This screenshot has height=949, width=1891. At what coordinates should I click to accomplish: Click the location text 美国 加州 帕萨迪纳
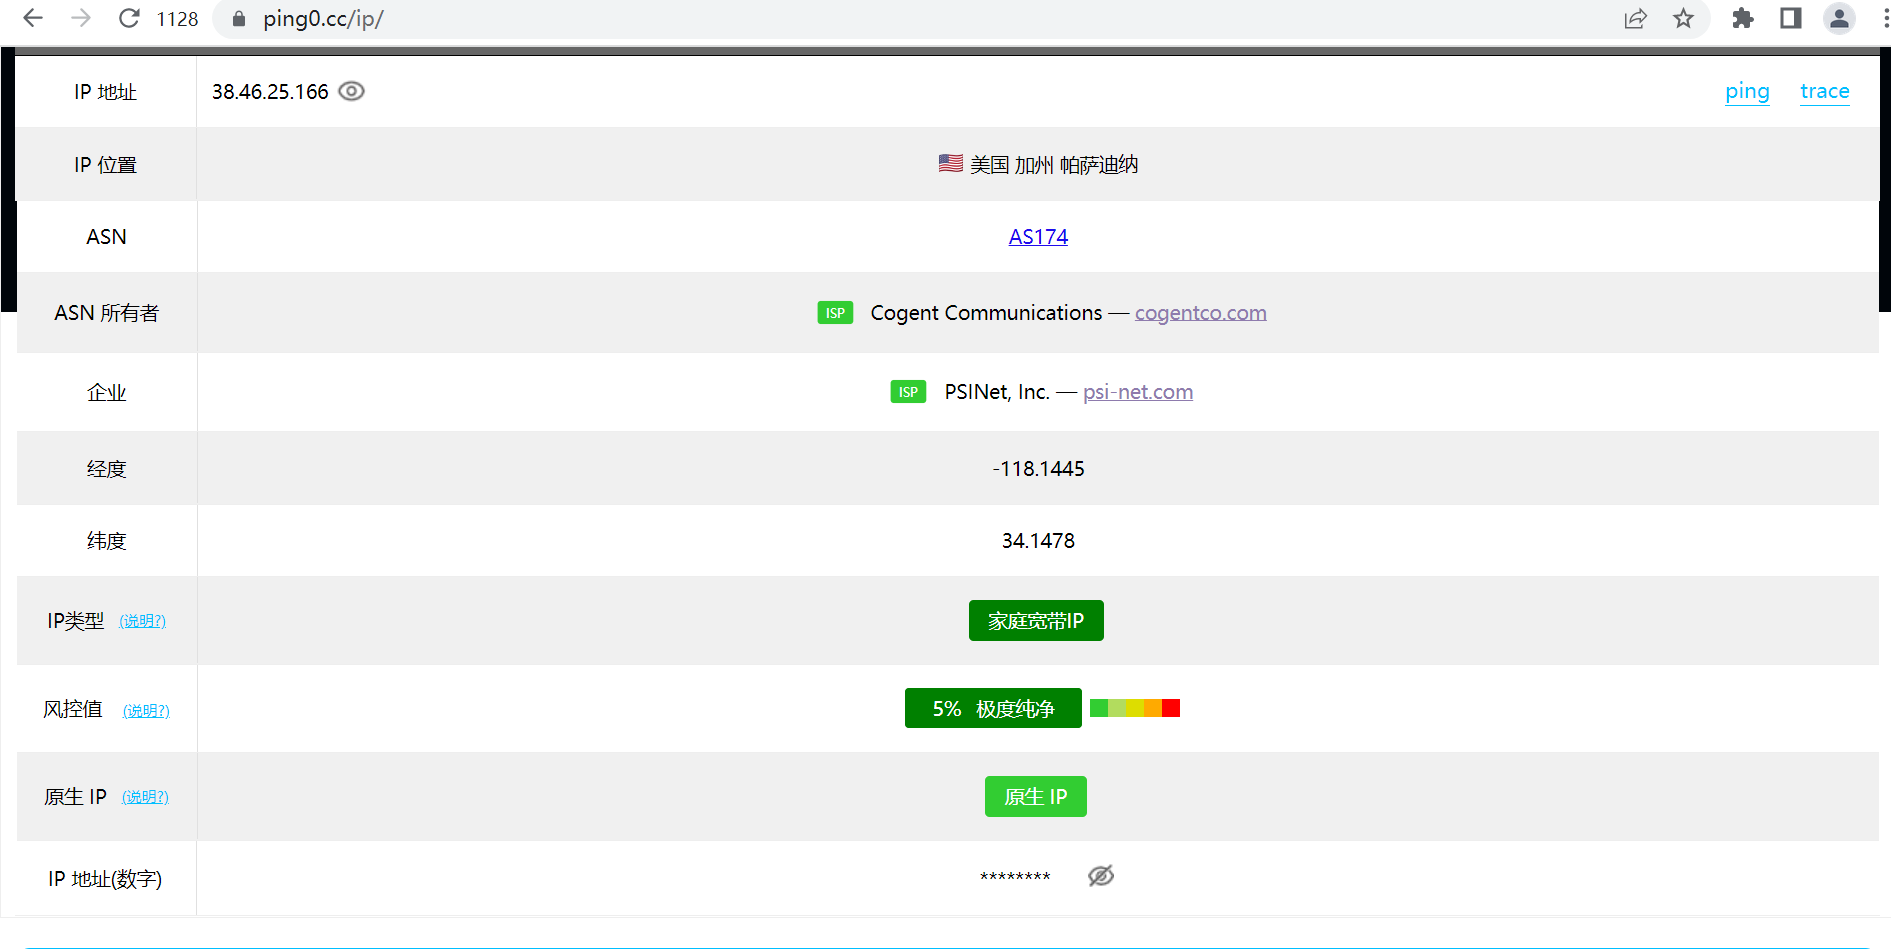point(1054,165)
